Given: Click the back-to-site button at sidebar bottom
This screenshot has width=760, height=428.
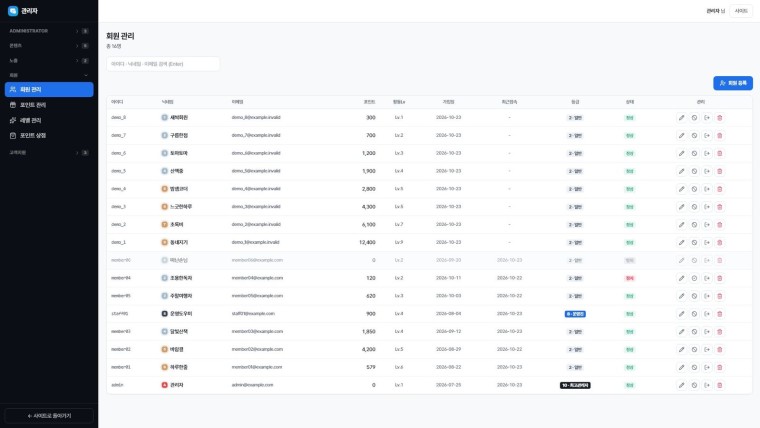Looking at the screenshot, I should point(49,416).
